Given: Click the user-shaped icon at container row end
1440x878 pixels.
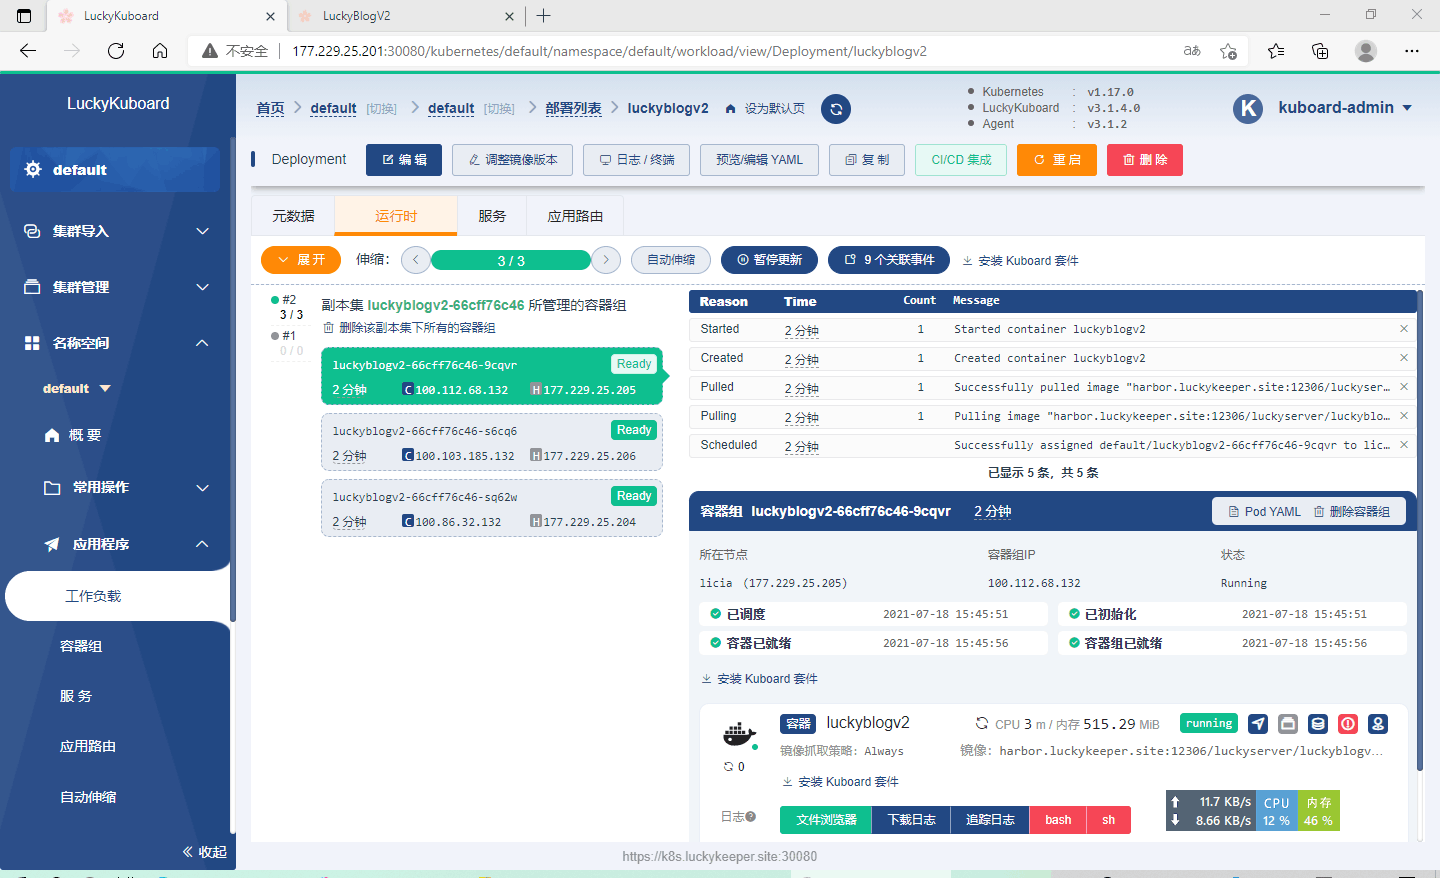Looking at the screenshot, I should 1378,724.
